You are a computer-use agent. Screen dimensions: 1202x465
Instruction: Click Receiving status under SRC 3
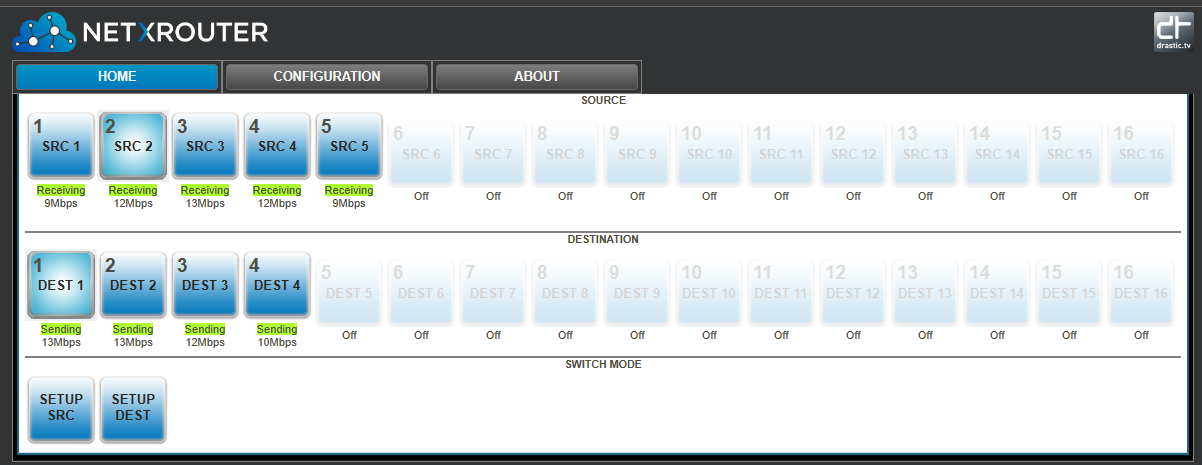pyautogui.click(x=205, y=190)
